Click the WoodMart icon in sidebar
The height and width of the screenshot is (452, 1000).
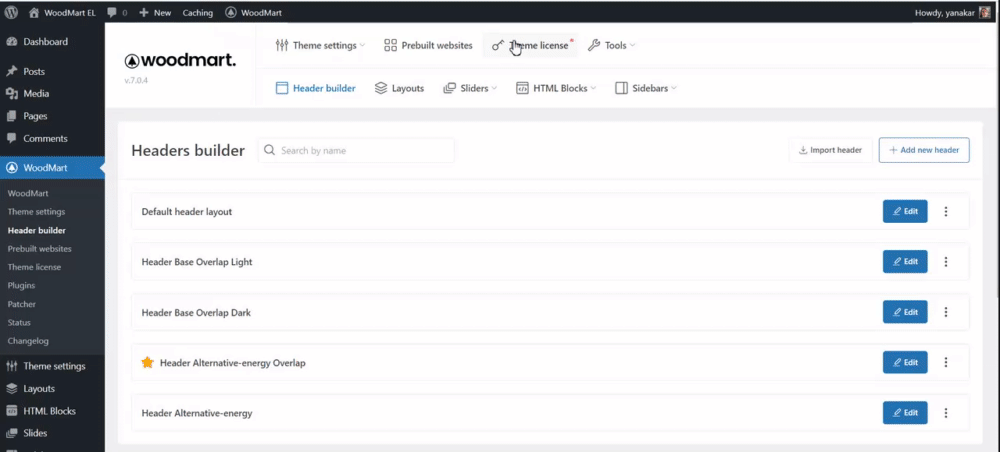click(x=11, y=168)
